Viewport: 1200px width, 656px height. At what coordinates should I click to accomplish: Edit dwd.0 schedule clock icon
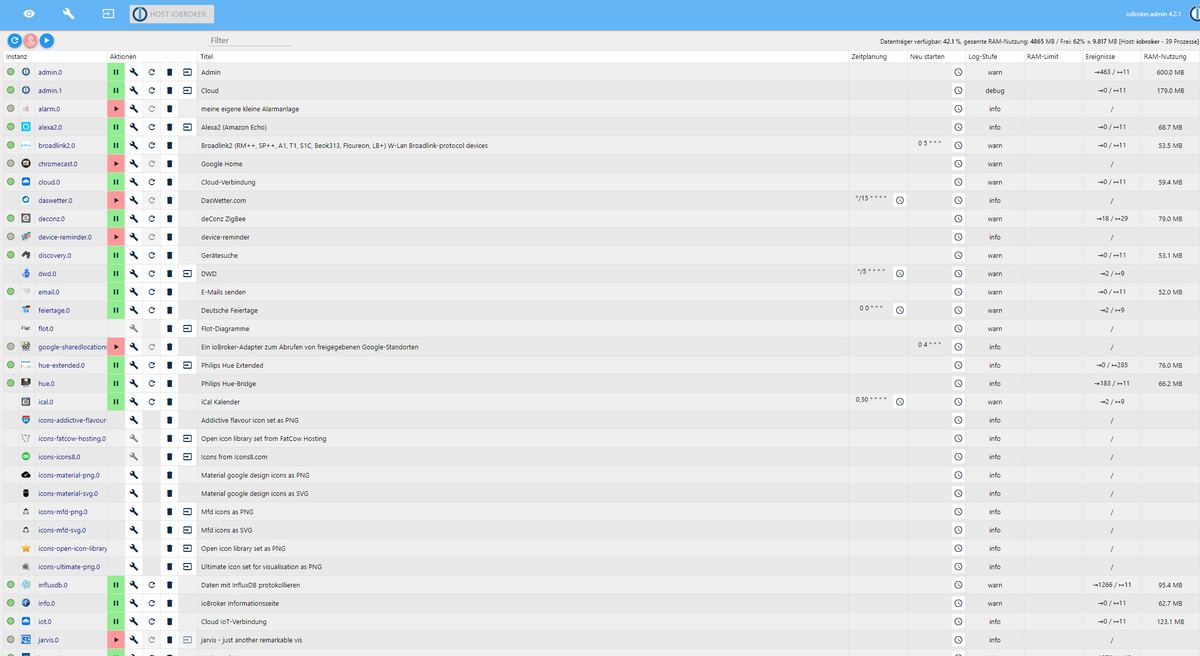899,273
